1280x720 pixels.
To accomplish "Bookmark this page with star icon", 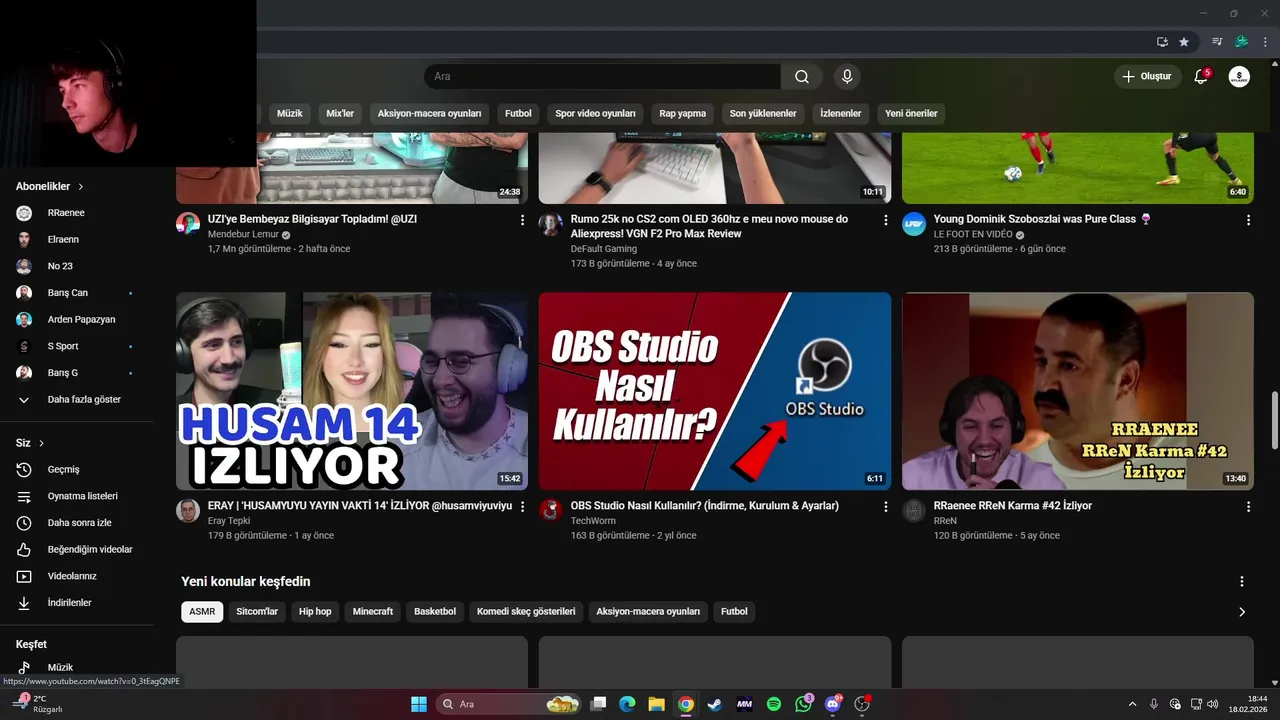I will [x=1184, y=42].
